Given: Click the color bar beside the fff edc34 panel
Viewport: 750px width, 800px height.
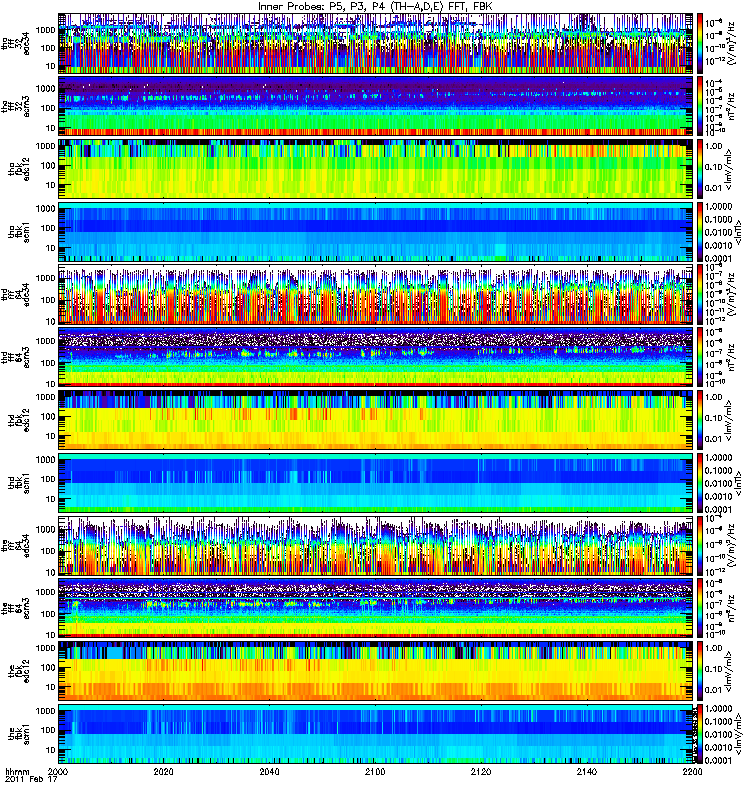Looking at the screenshot, I should (699, 545).
